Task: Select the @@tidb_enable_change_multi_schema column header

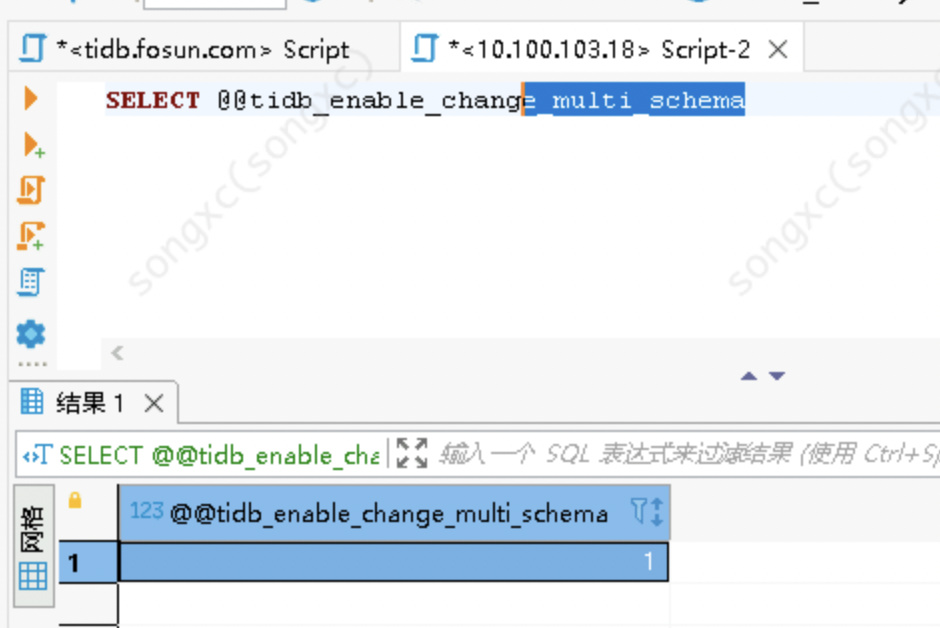Action: 394,513
